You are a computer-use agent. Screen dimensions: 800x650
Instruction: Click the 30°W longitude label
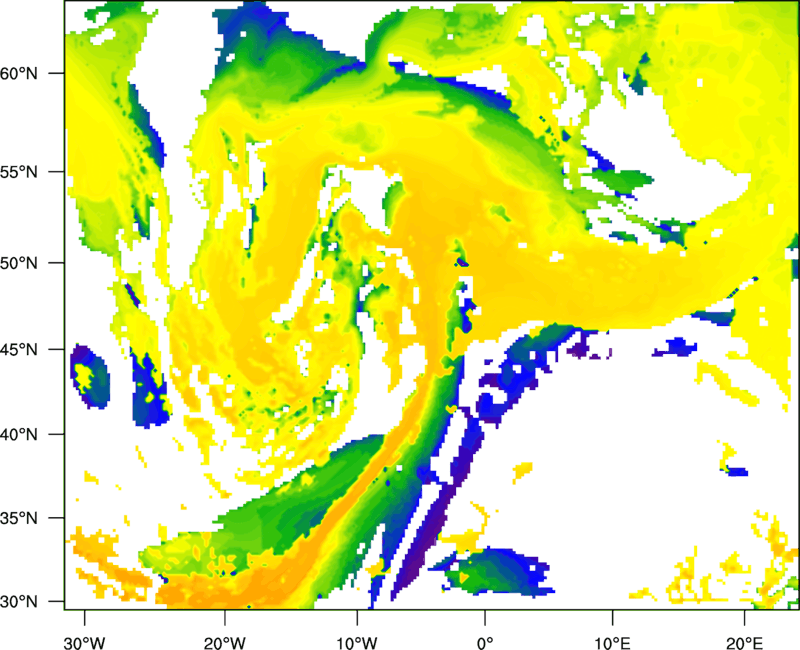click(85, 643)
